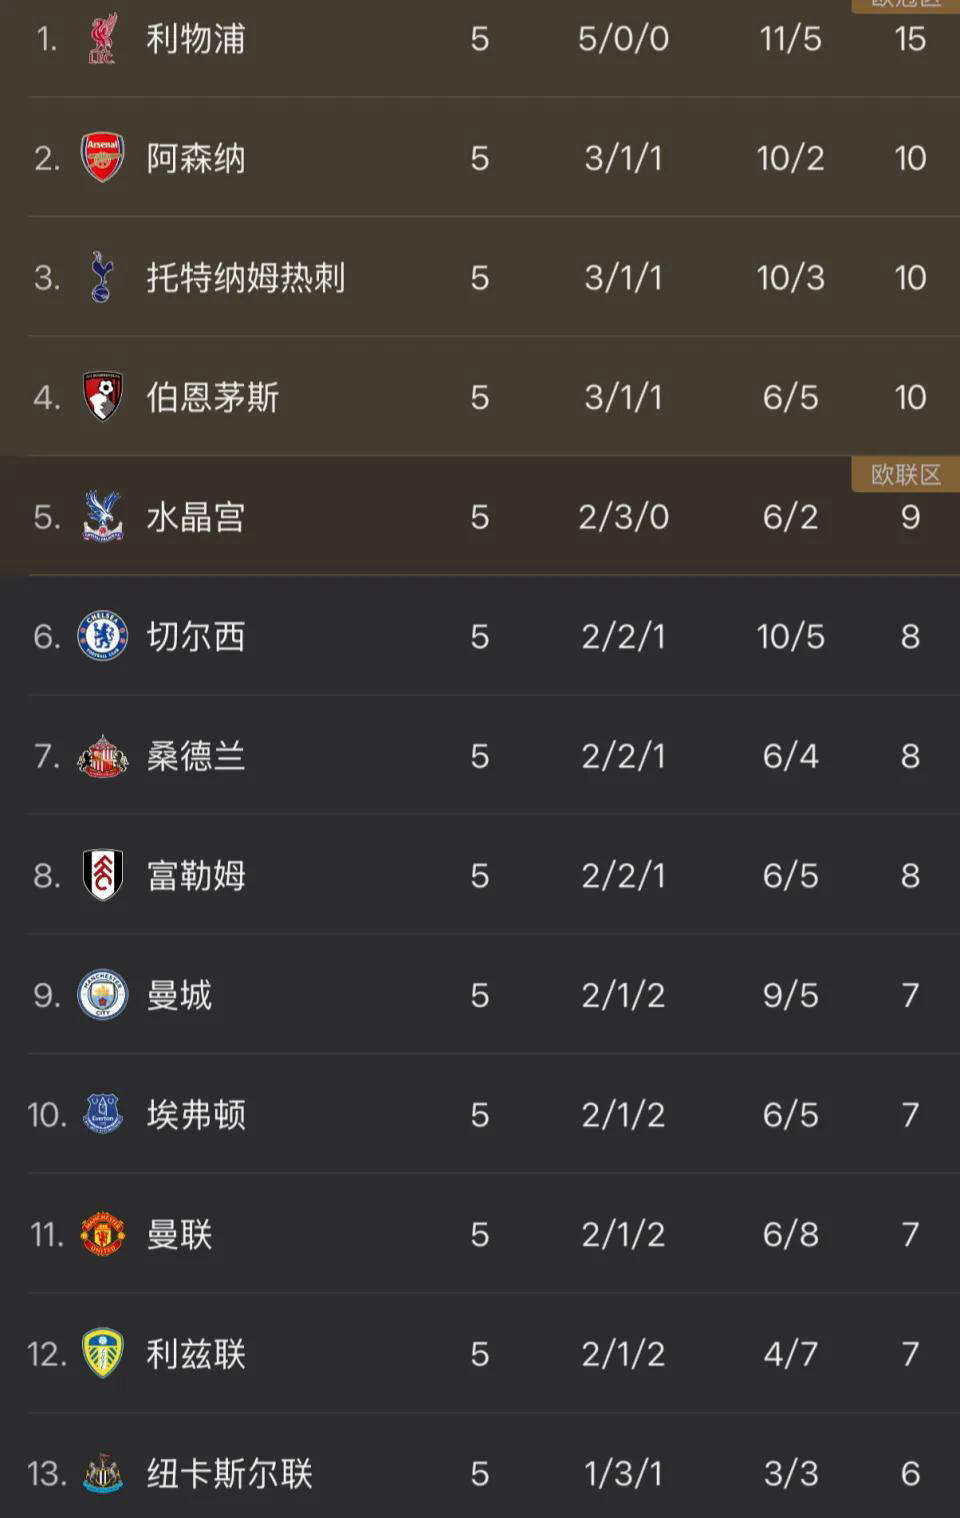Click 水晶宫 record 2/3/0
The image size is (960, 1518).
click(x=623, y=517)
